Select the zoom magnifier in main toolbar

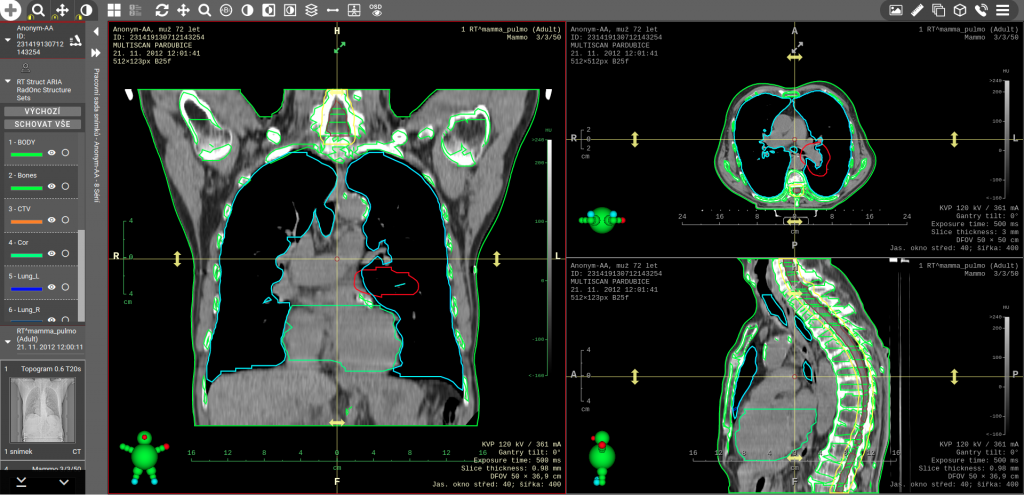tap(204, 10)
